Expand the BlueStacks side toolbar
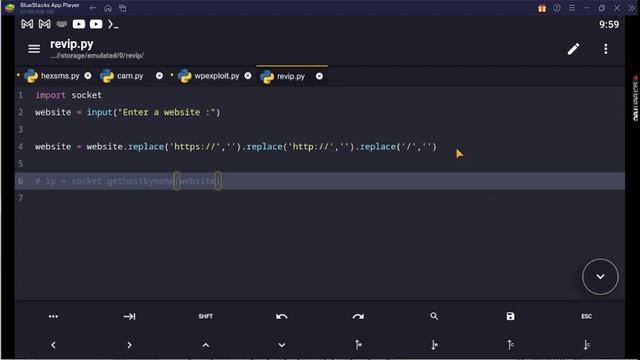This screenshot has width=640, height=360. 631,8
